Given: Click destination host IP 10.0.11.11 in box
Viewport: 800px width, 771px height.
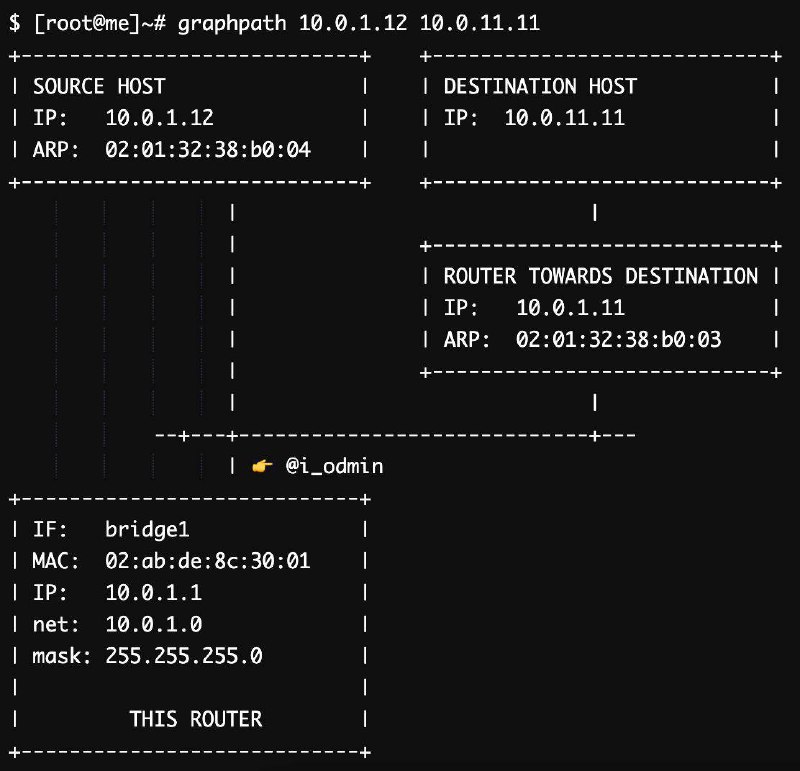Looking at the screenshot, I should (x=564, y=118).
